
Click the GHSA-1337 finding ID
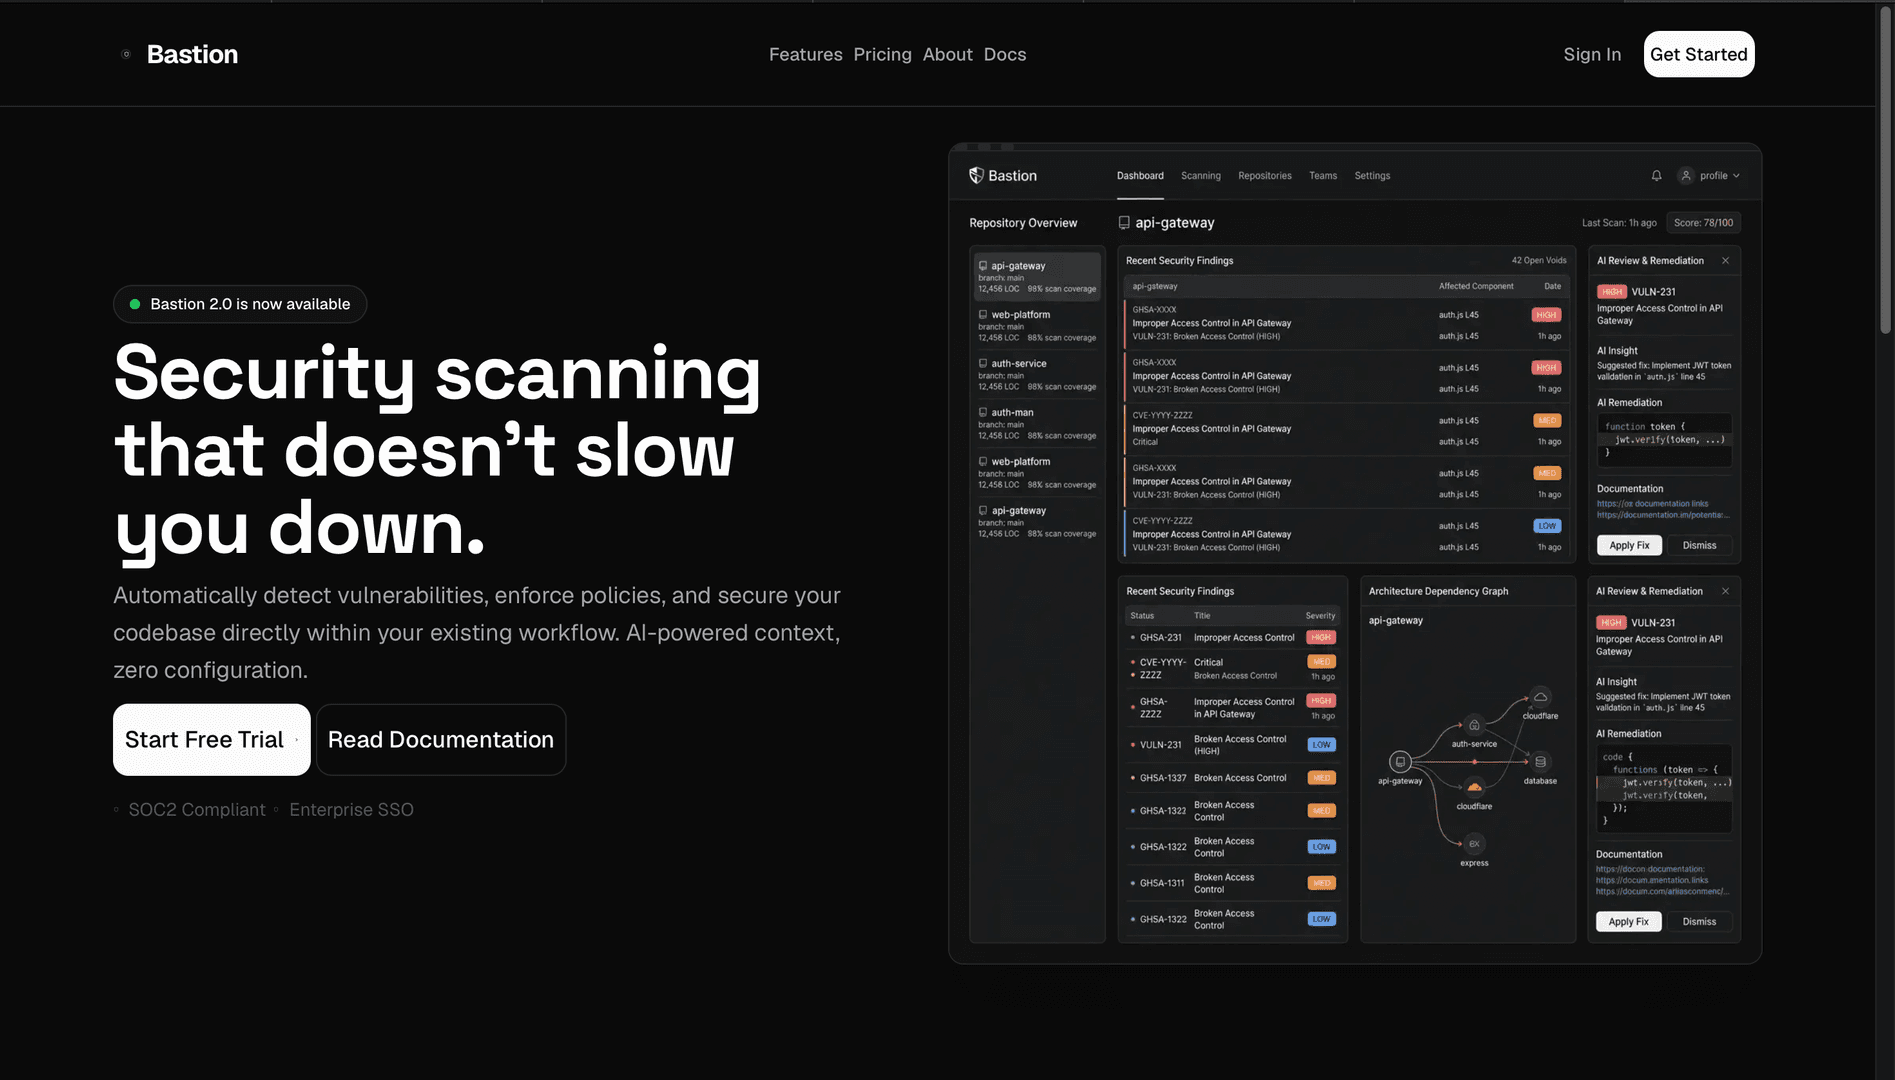click(1163, 778)
